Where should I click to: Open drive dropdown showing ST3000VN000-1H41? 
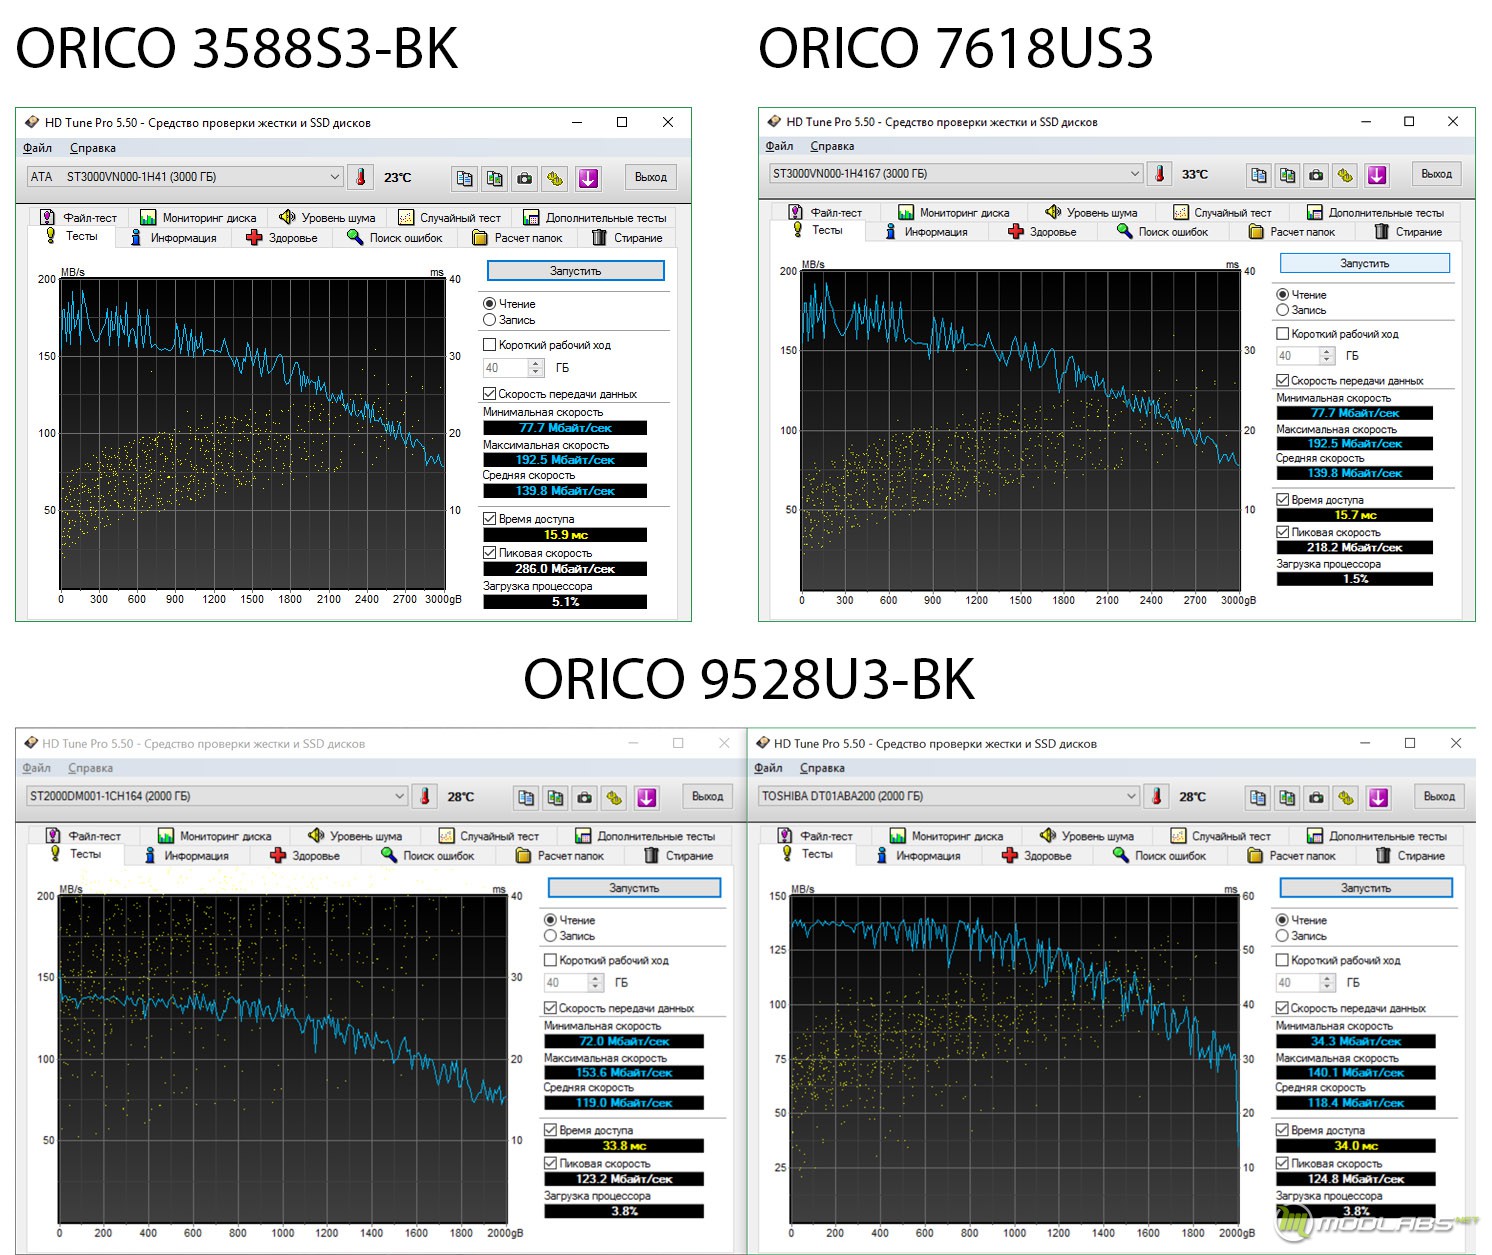point(185,177)
